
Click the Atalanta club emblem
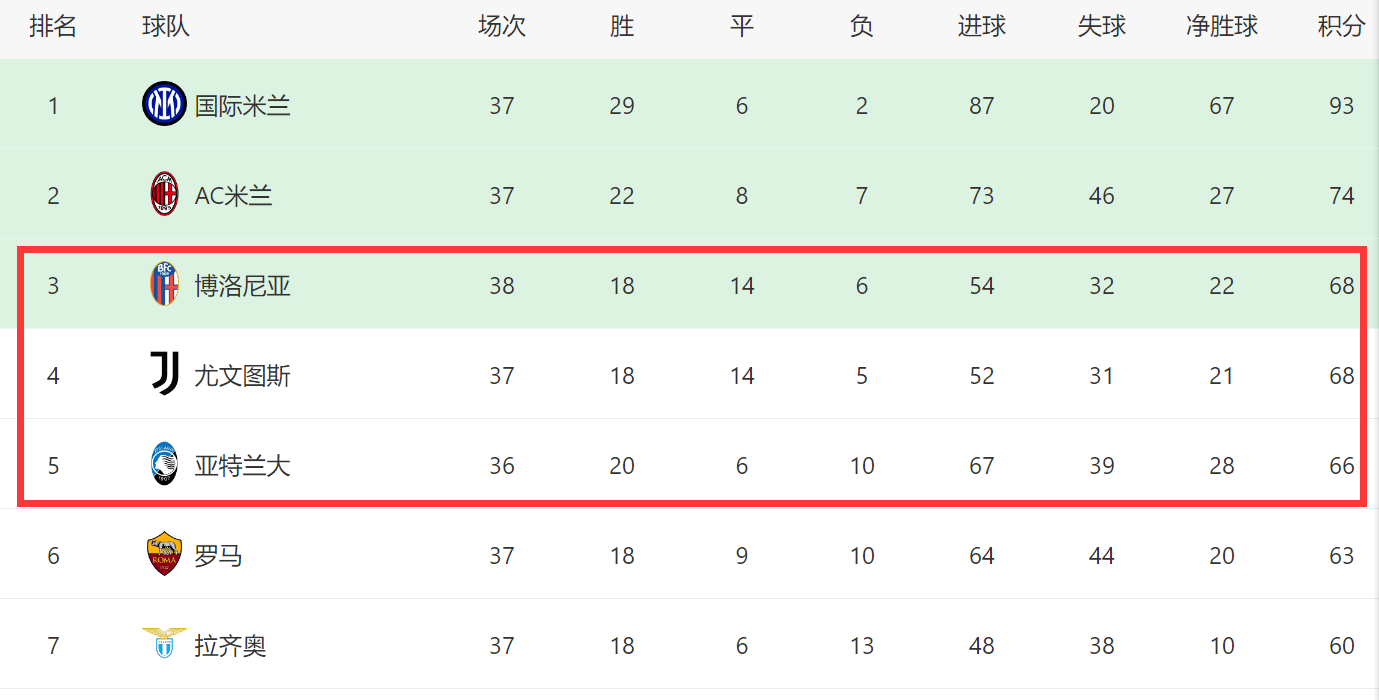[164, 464]
